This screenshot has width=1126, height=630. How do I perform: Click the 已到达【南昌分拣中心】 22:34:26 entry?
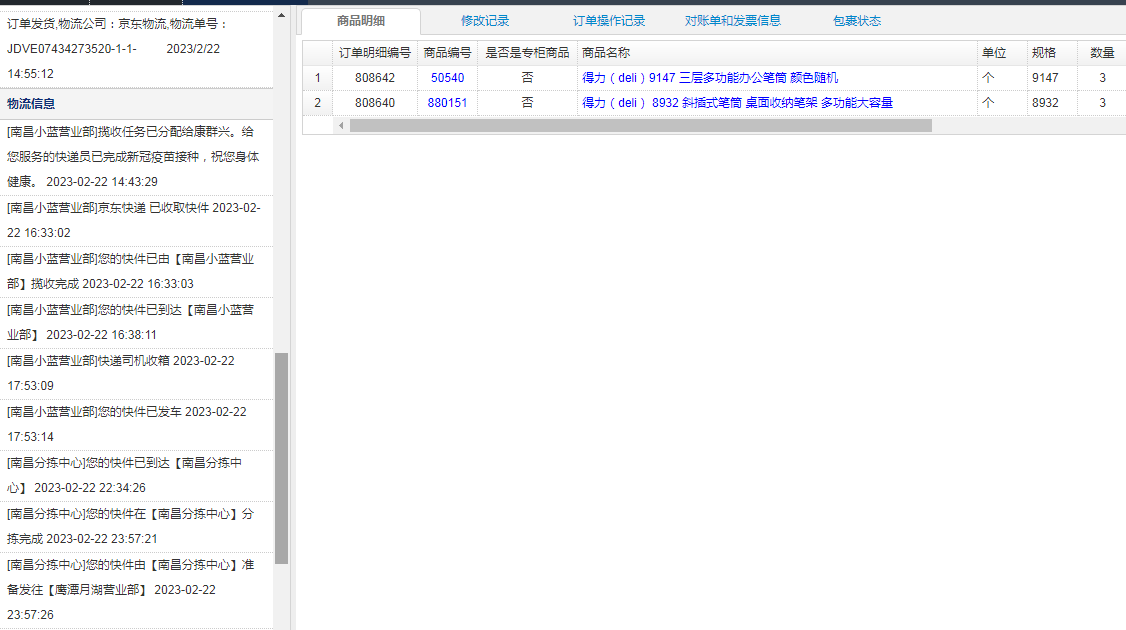136,476
